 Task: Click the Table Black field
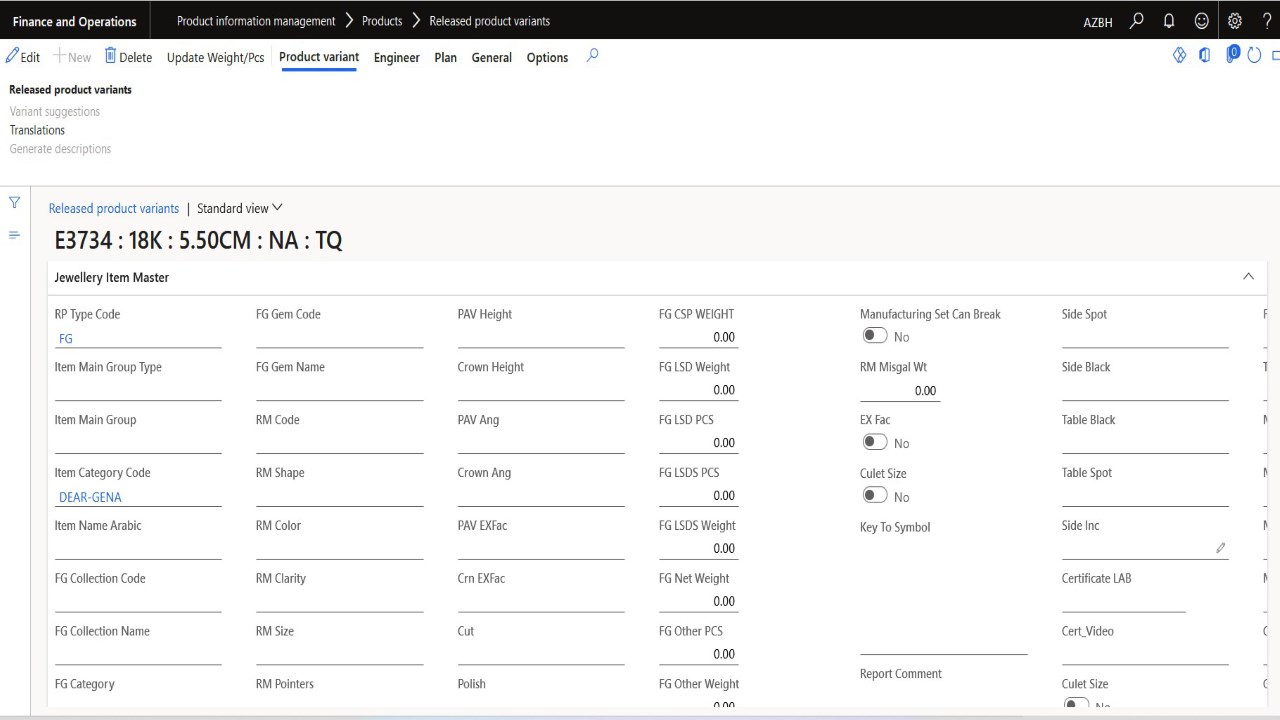(x=1145, y=443)
